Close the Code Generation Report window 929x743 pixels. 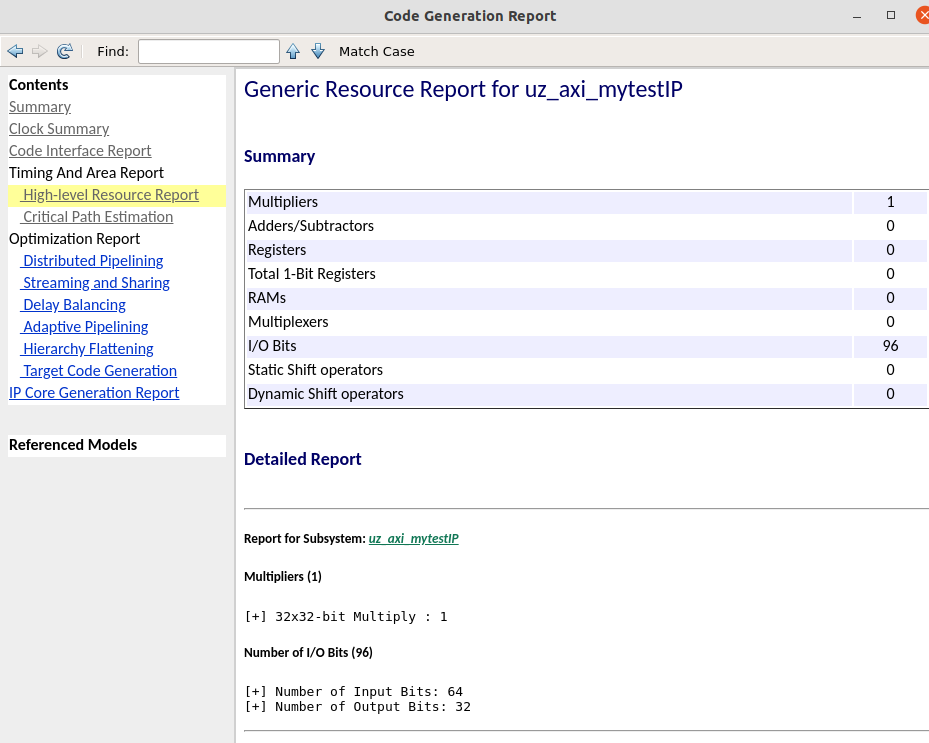click(x=921, y=15)
